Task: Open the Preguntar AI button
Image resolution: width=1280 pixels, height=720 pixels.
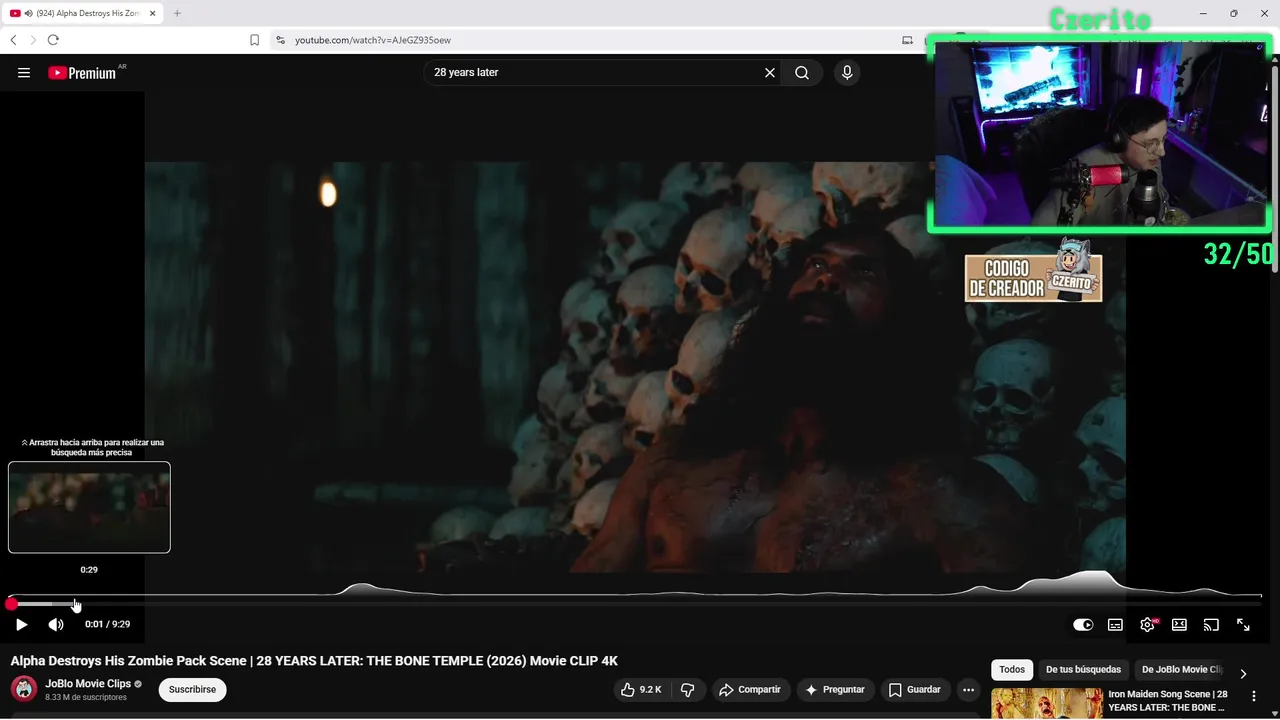Action: 835,689
